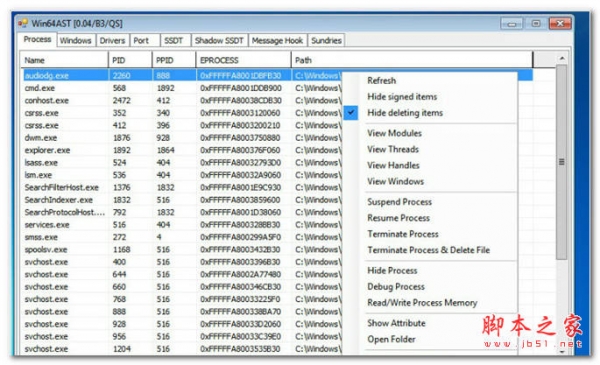Select svchost.exe with PID 956
The image size is (600, 365).
tap(182, 337)
